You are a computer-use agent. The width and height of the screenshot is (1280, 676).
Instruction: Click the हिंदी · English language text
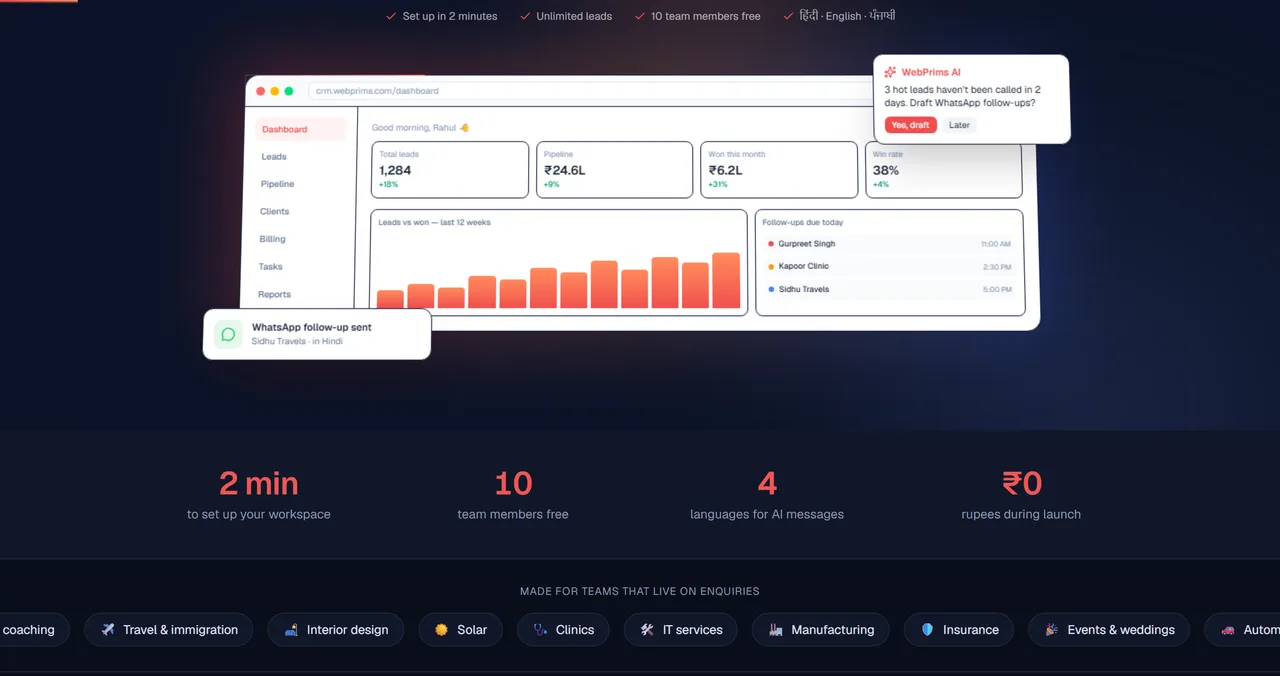click(x=847, y=16)
